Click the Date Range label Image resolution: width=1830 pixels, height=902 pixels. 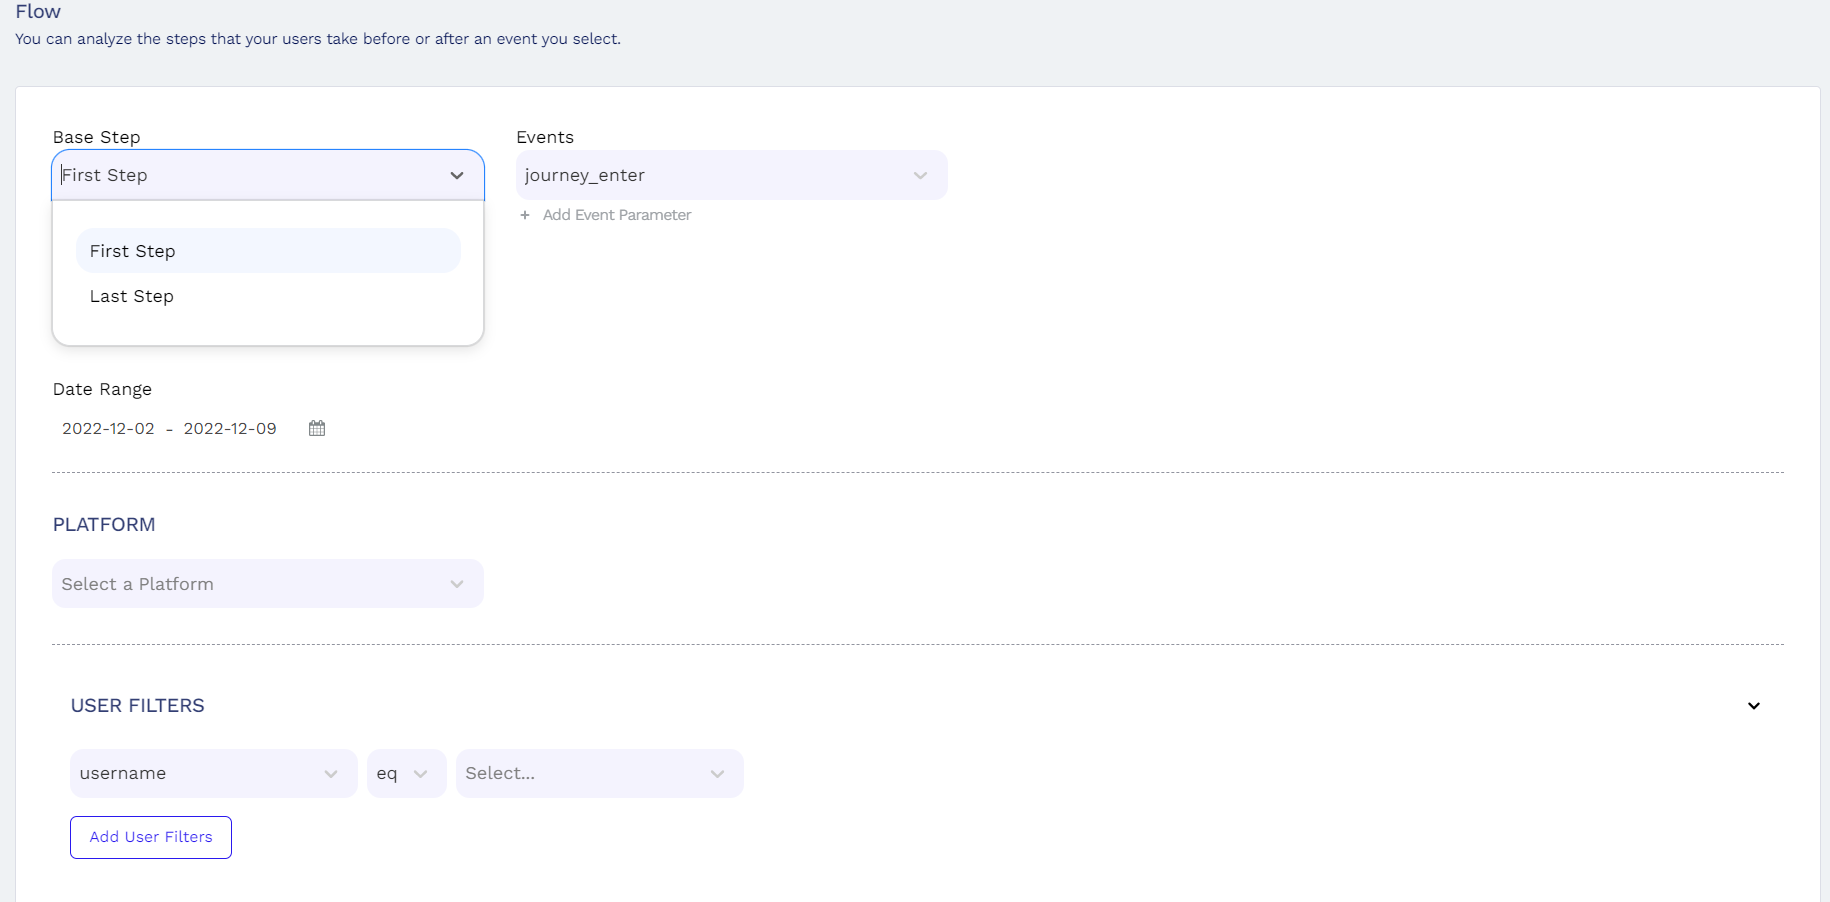click(x=102, y=389)
